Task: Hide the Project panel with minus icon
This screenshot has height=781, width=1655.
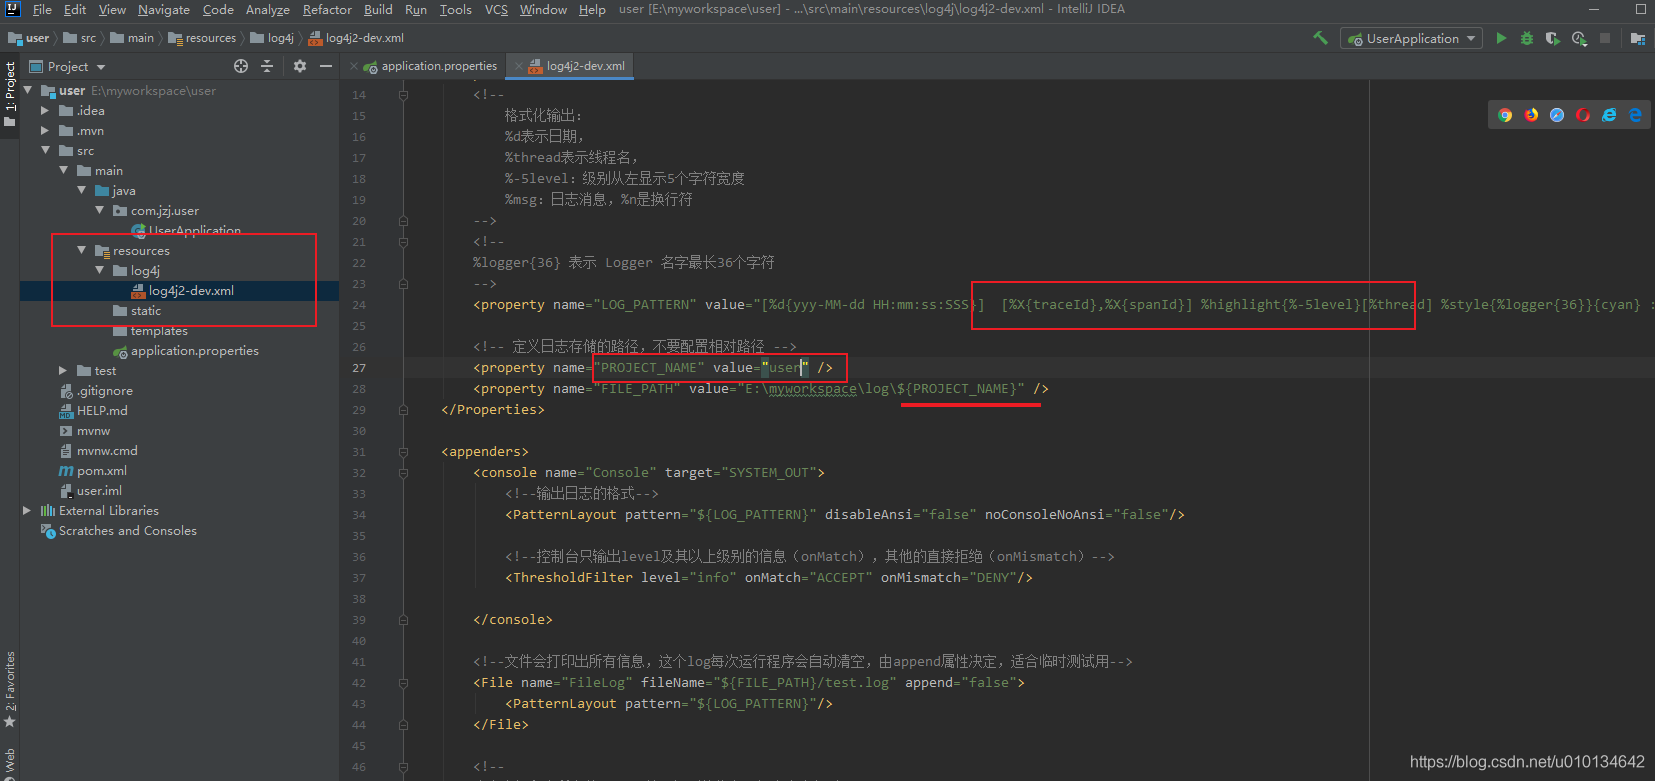Action: click(x=326, y=66)
